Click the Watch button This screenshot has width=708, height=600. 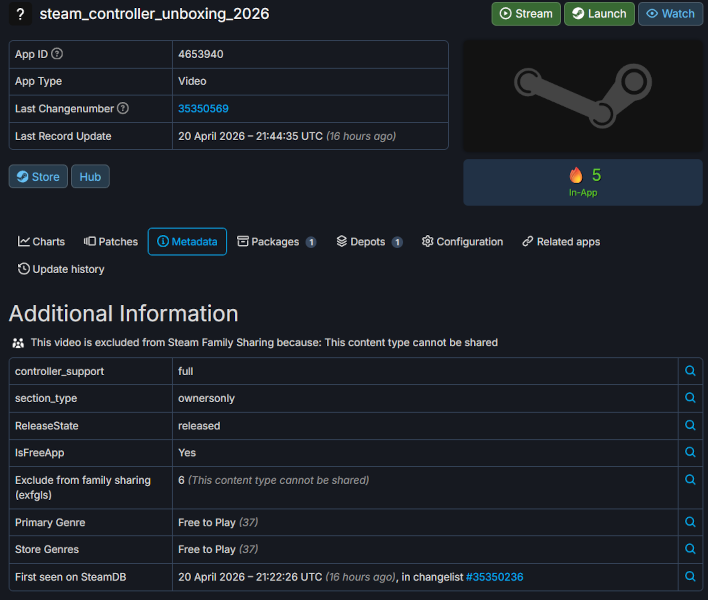[x=670, y=14]
